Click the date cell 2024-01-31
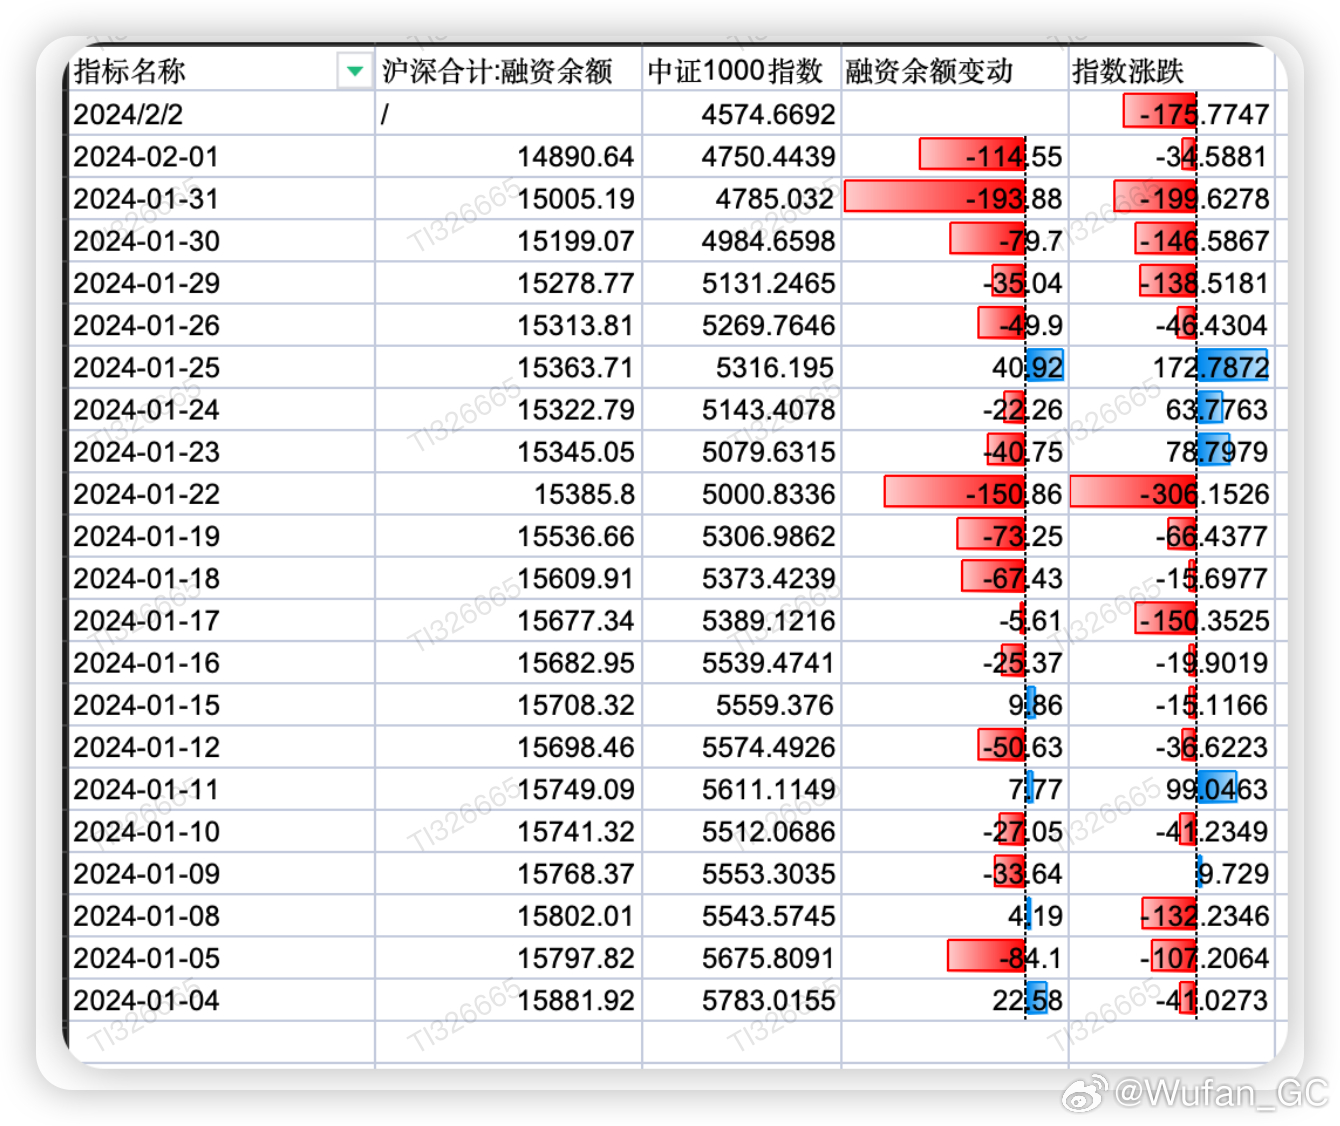The width and height of the screenshot is (1340, 1126). coord(223,198)
